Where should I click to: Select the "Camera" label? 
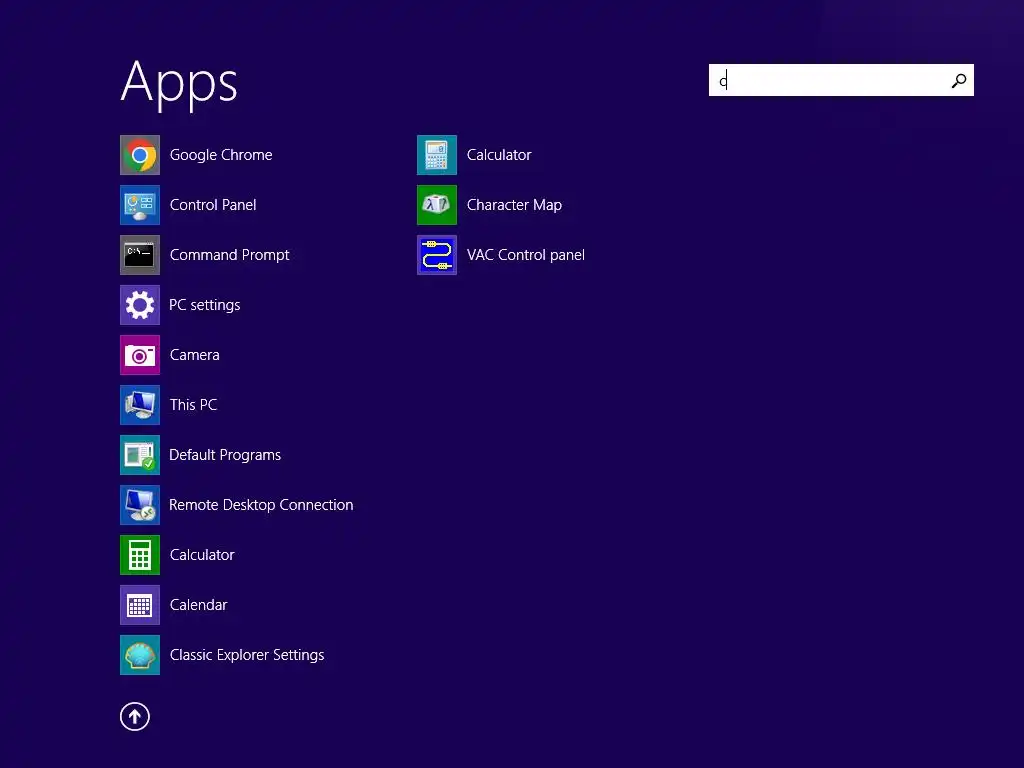195,355
